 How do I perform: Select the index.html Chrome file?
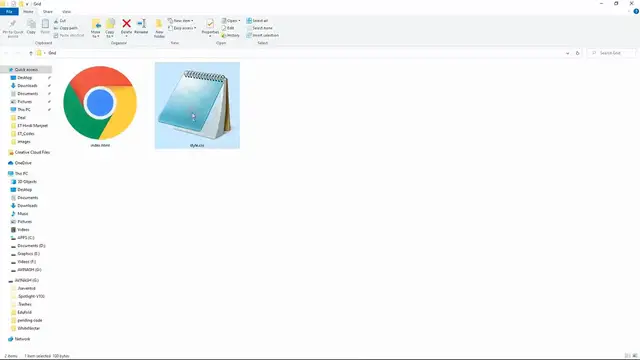[x=100, y=106]
